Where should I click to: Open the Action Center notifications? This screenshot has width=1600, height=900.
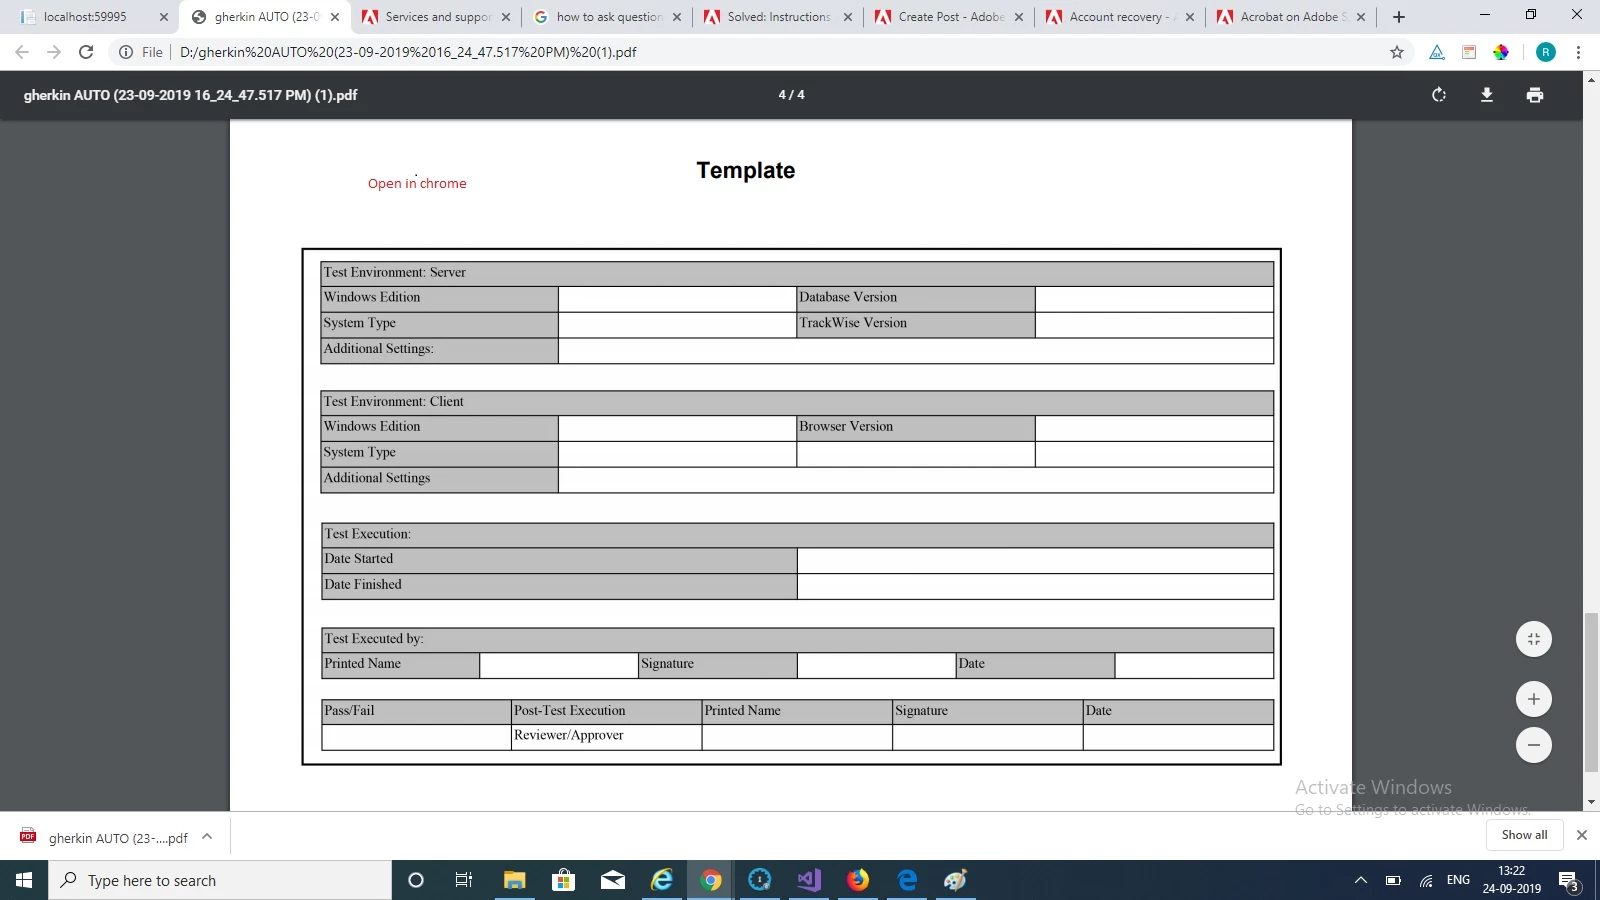[1569, 881]
